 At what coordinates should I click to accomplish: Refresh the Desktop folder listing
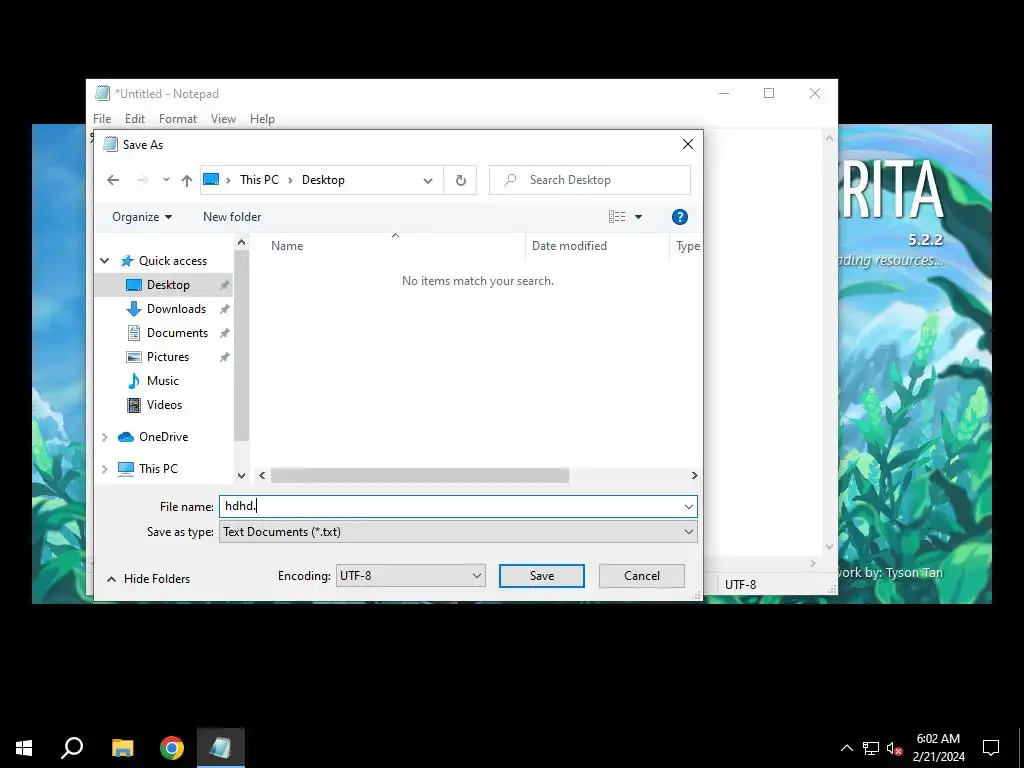coord(460,180)
